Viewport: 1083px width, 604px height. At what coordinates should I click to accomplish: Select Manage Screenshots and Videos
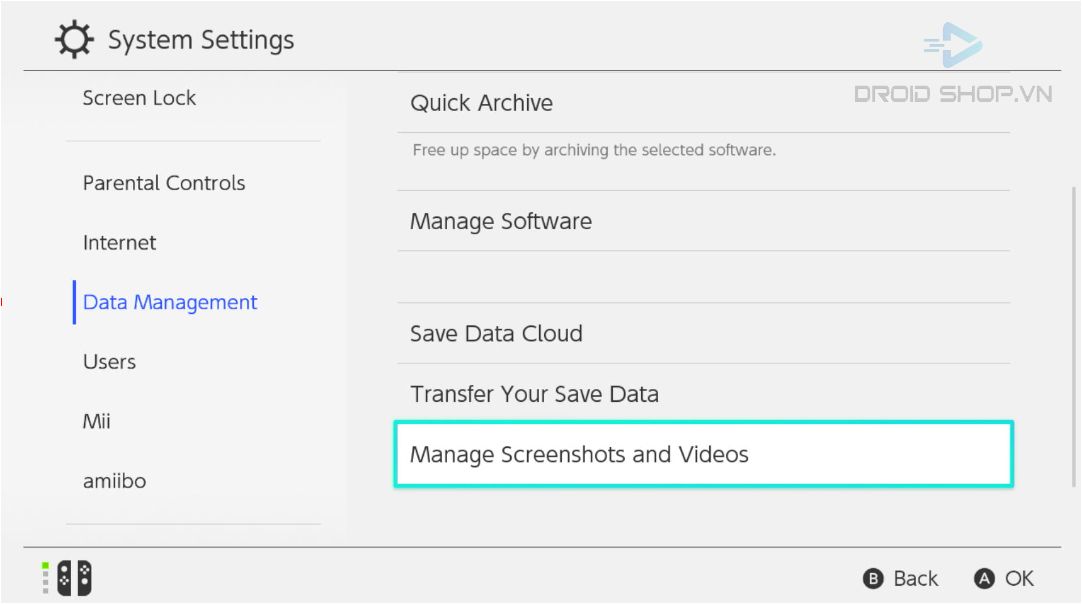[x=703, y=454]
